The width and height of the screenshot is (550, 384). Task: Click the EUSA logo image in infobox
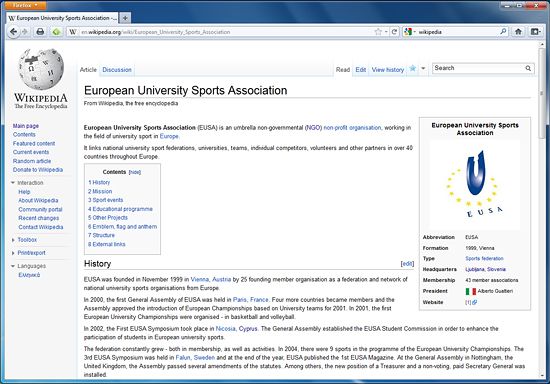pos(475,184)
